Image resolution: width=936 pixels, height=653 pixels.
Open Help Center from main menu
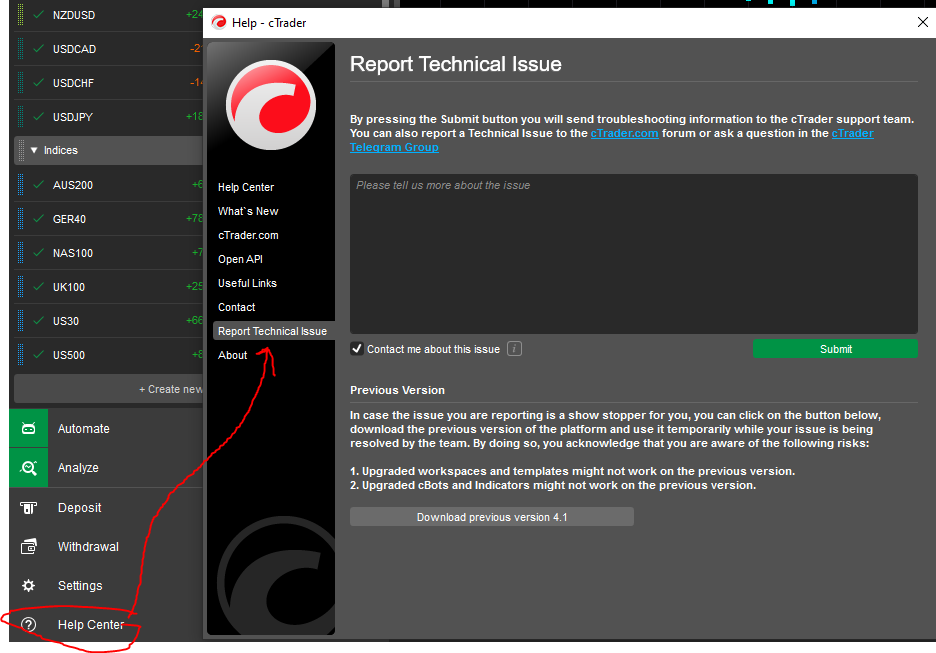[106, 624]
